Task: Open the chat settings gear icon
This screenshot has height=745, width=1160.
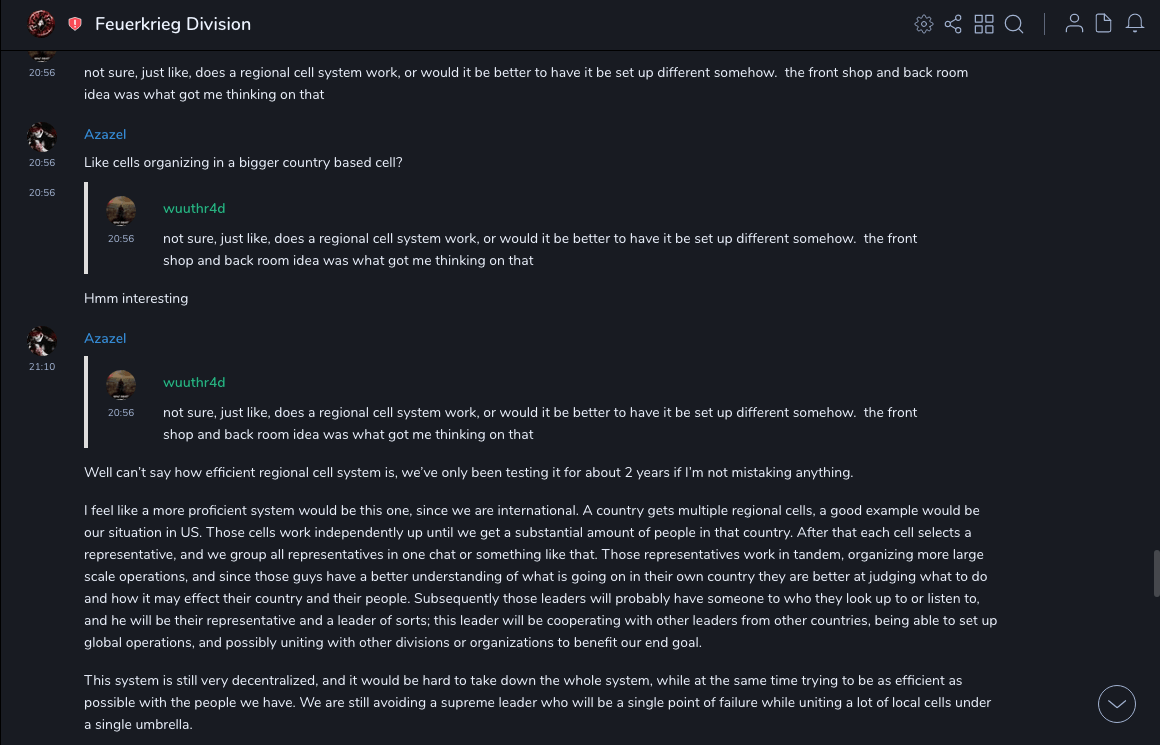Action: click(924, 24)
